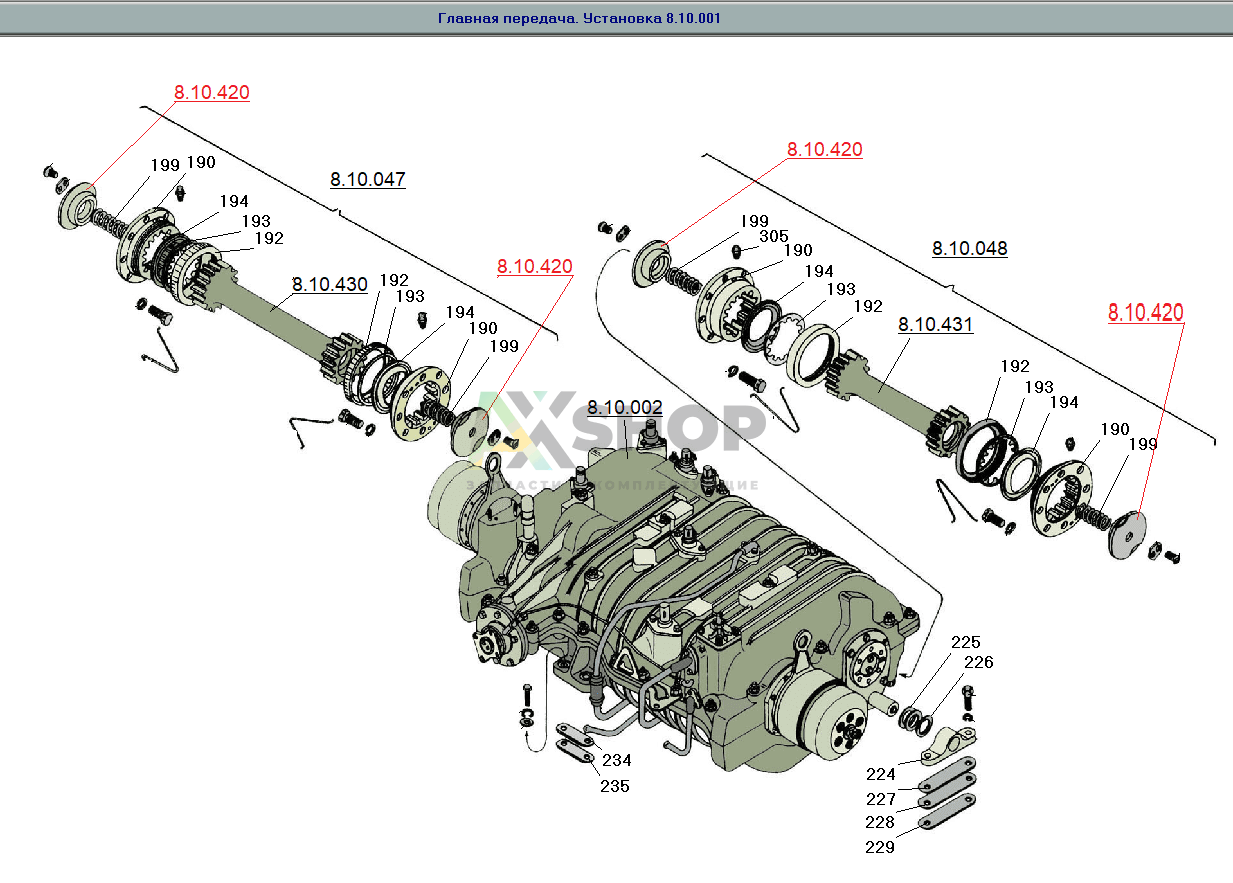Select part number 235 label
The image size is (1233, 883).
point(615,786)
